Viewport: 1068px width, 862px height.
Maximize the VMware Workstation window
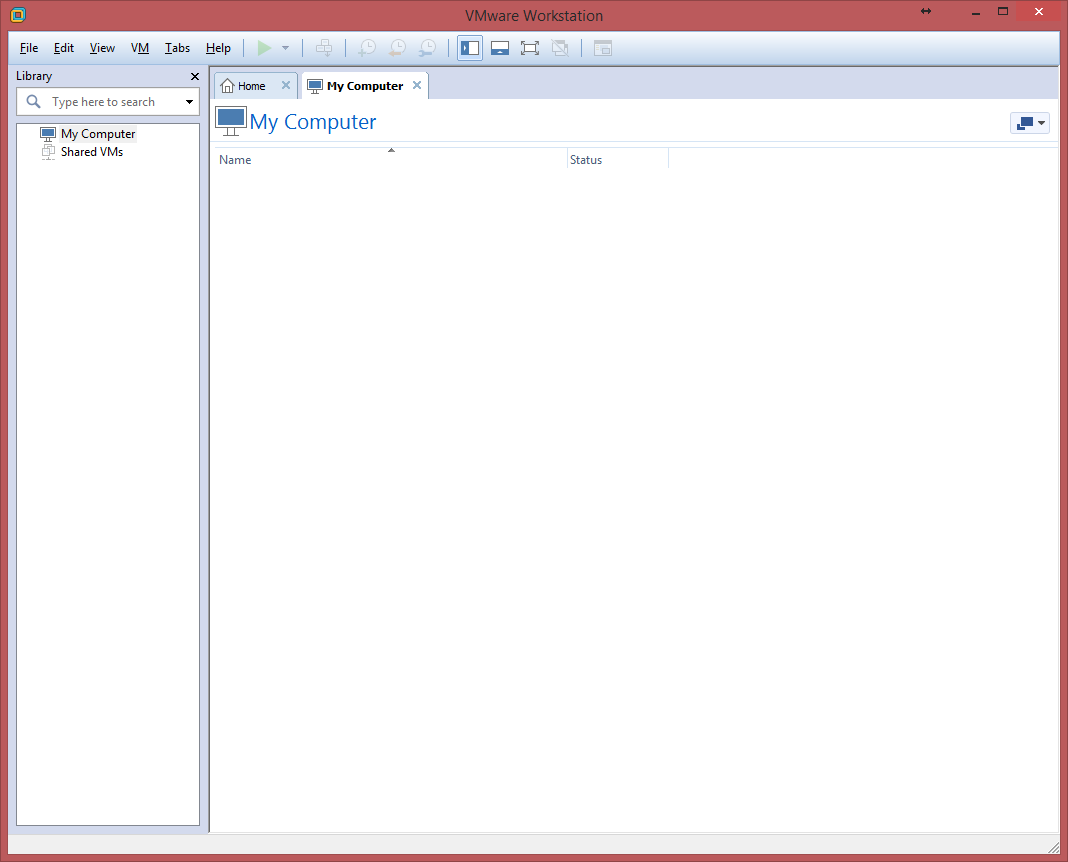[x=1003, y=12]
